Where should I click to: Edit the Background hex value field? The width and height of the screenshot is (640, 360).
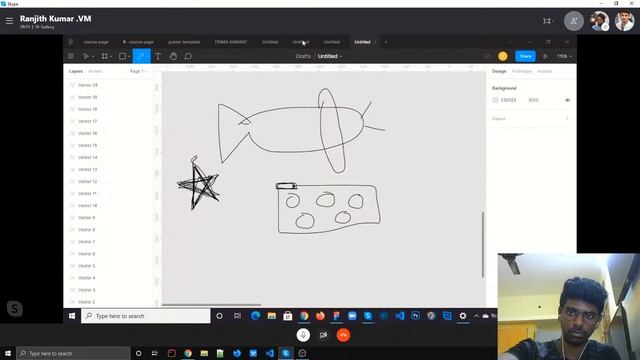coord(509,100)
